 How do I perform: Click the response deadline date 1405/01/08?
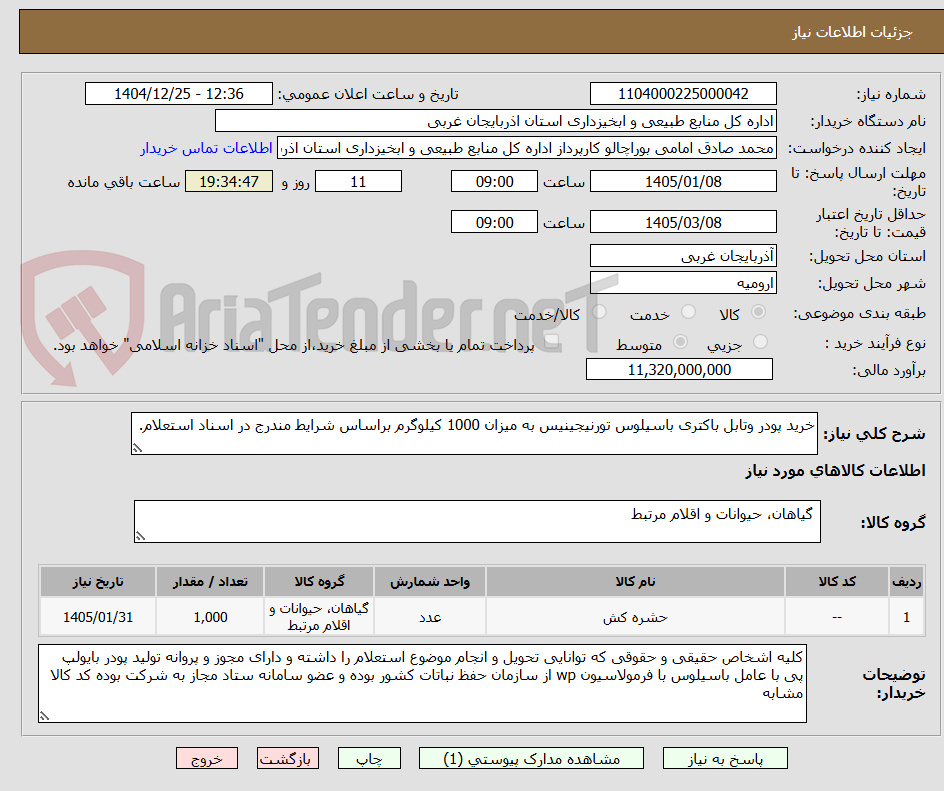pos(683,181)
